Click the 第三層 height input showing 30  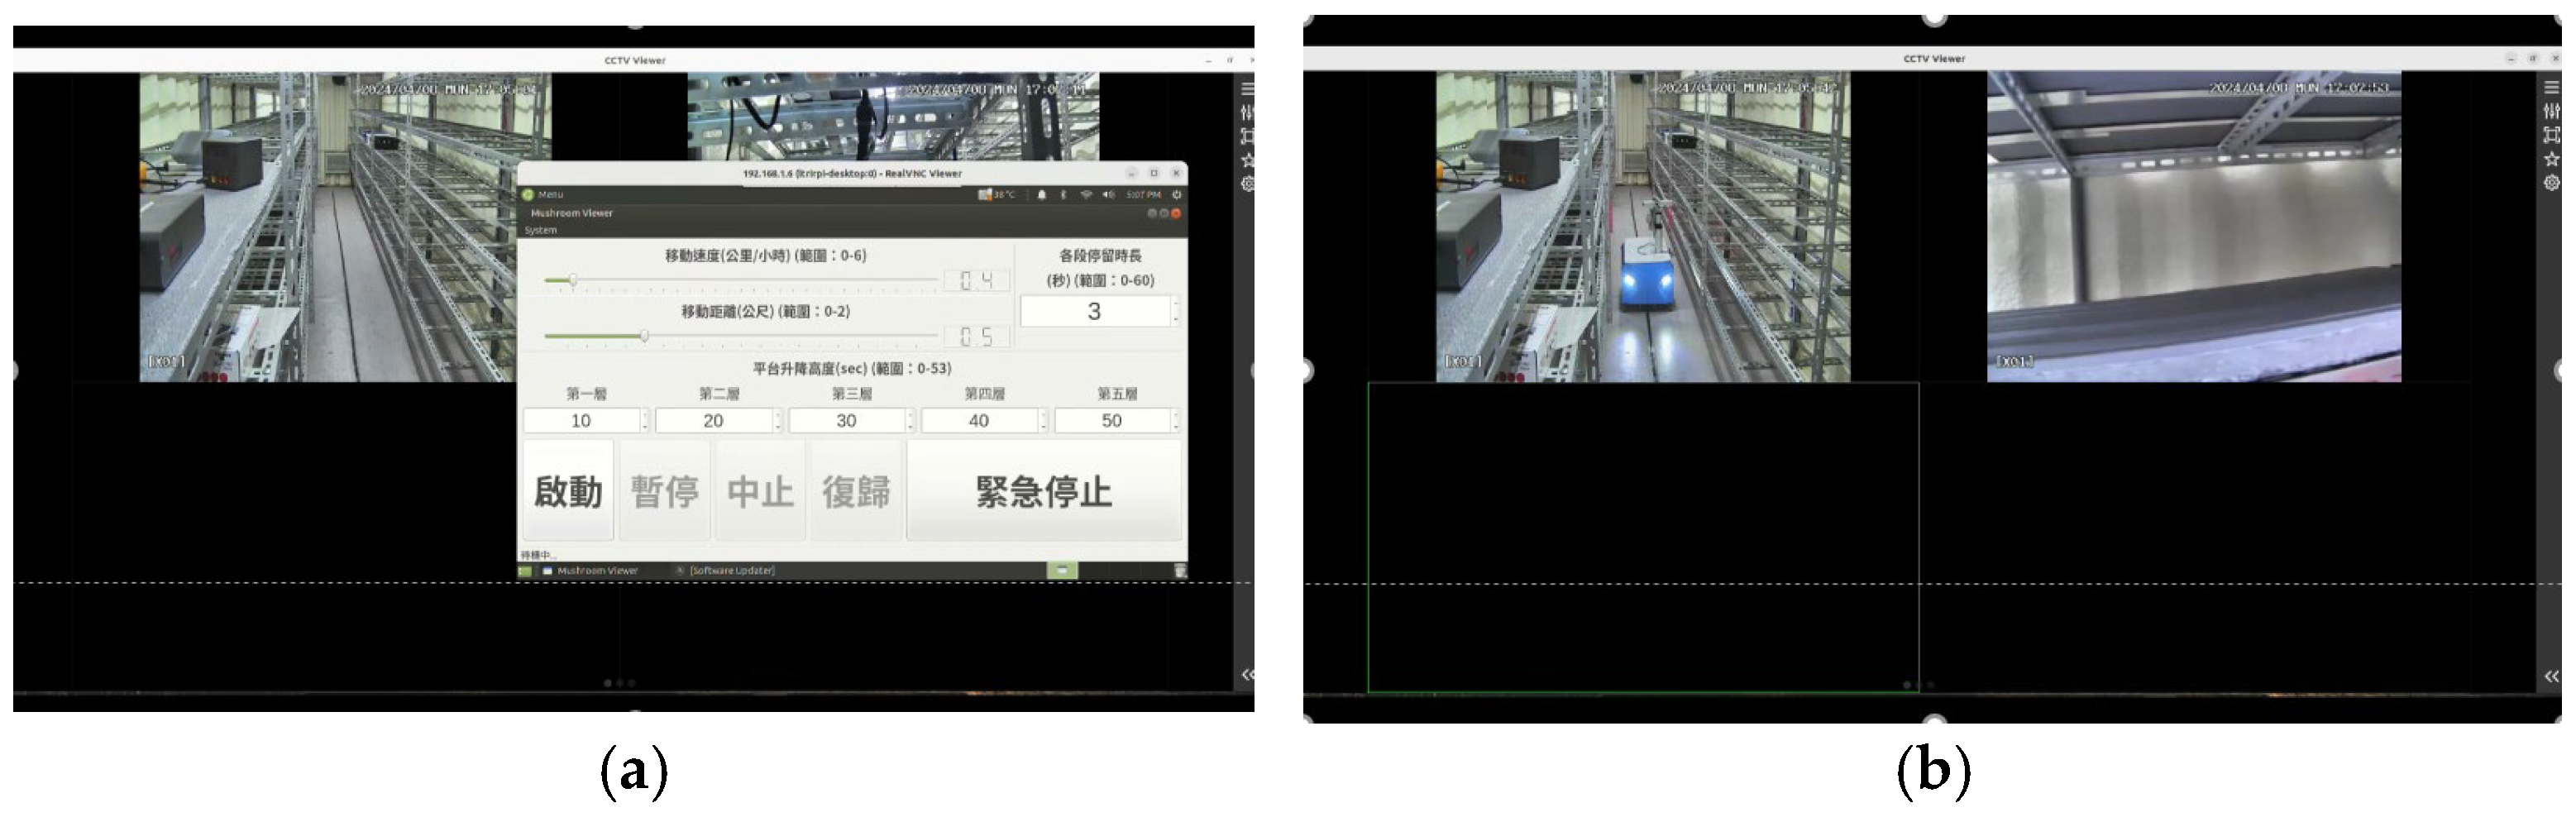pos(846,421)
